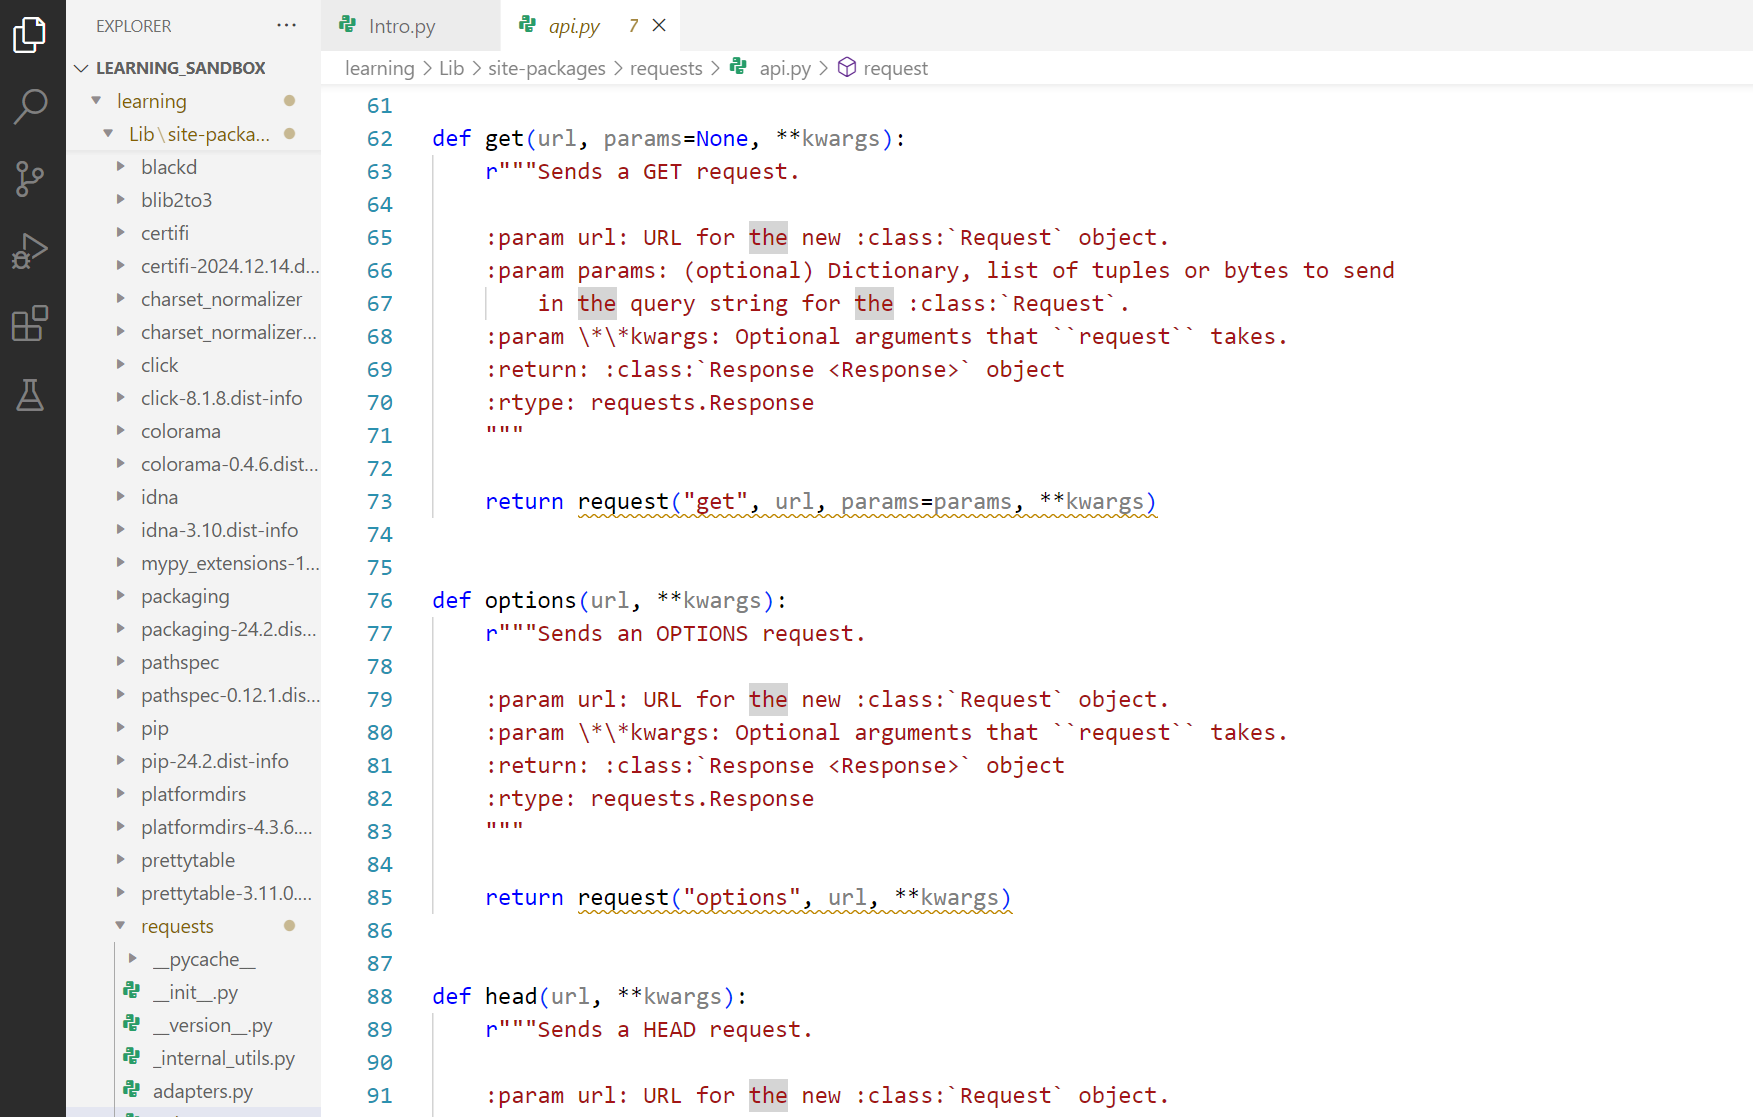Close the api.py editor tab
This screenshot has height=1117, width=1753.
click(659, 26)
